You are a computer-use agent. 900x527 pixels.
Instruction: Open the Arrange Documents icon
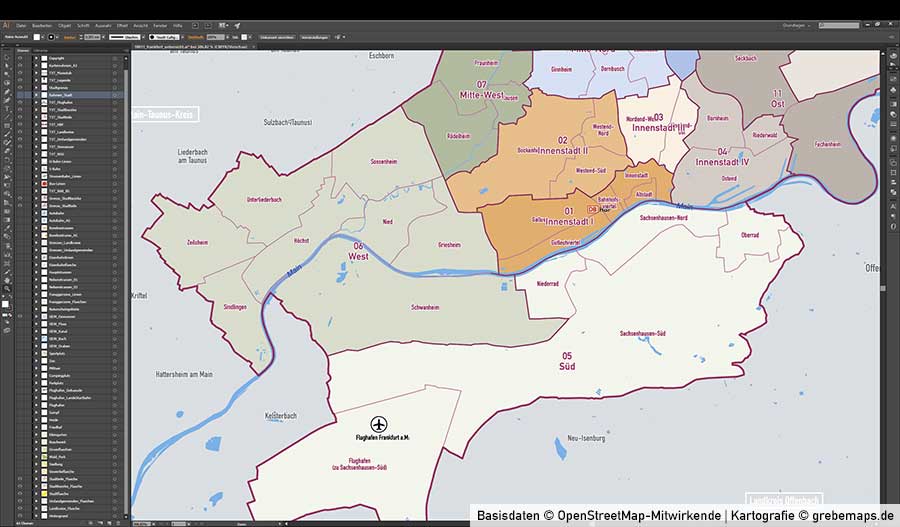223,25
